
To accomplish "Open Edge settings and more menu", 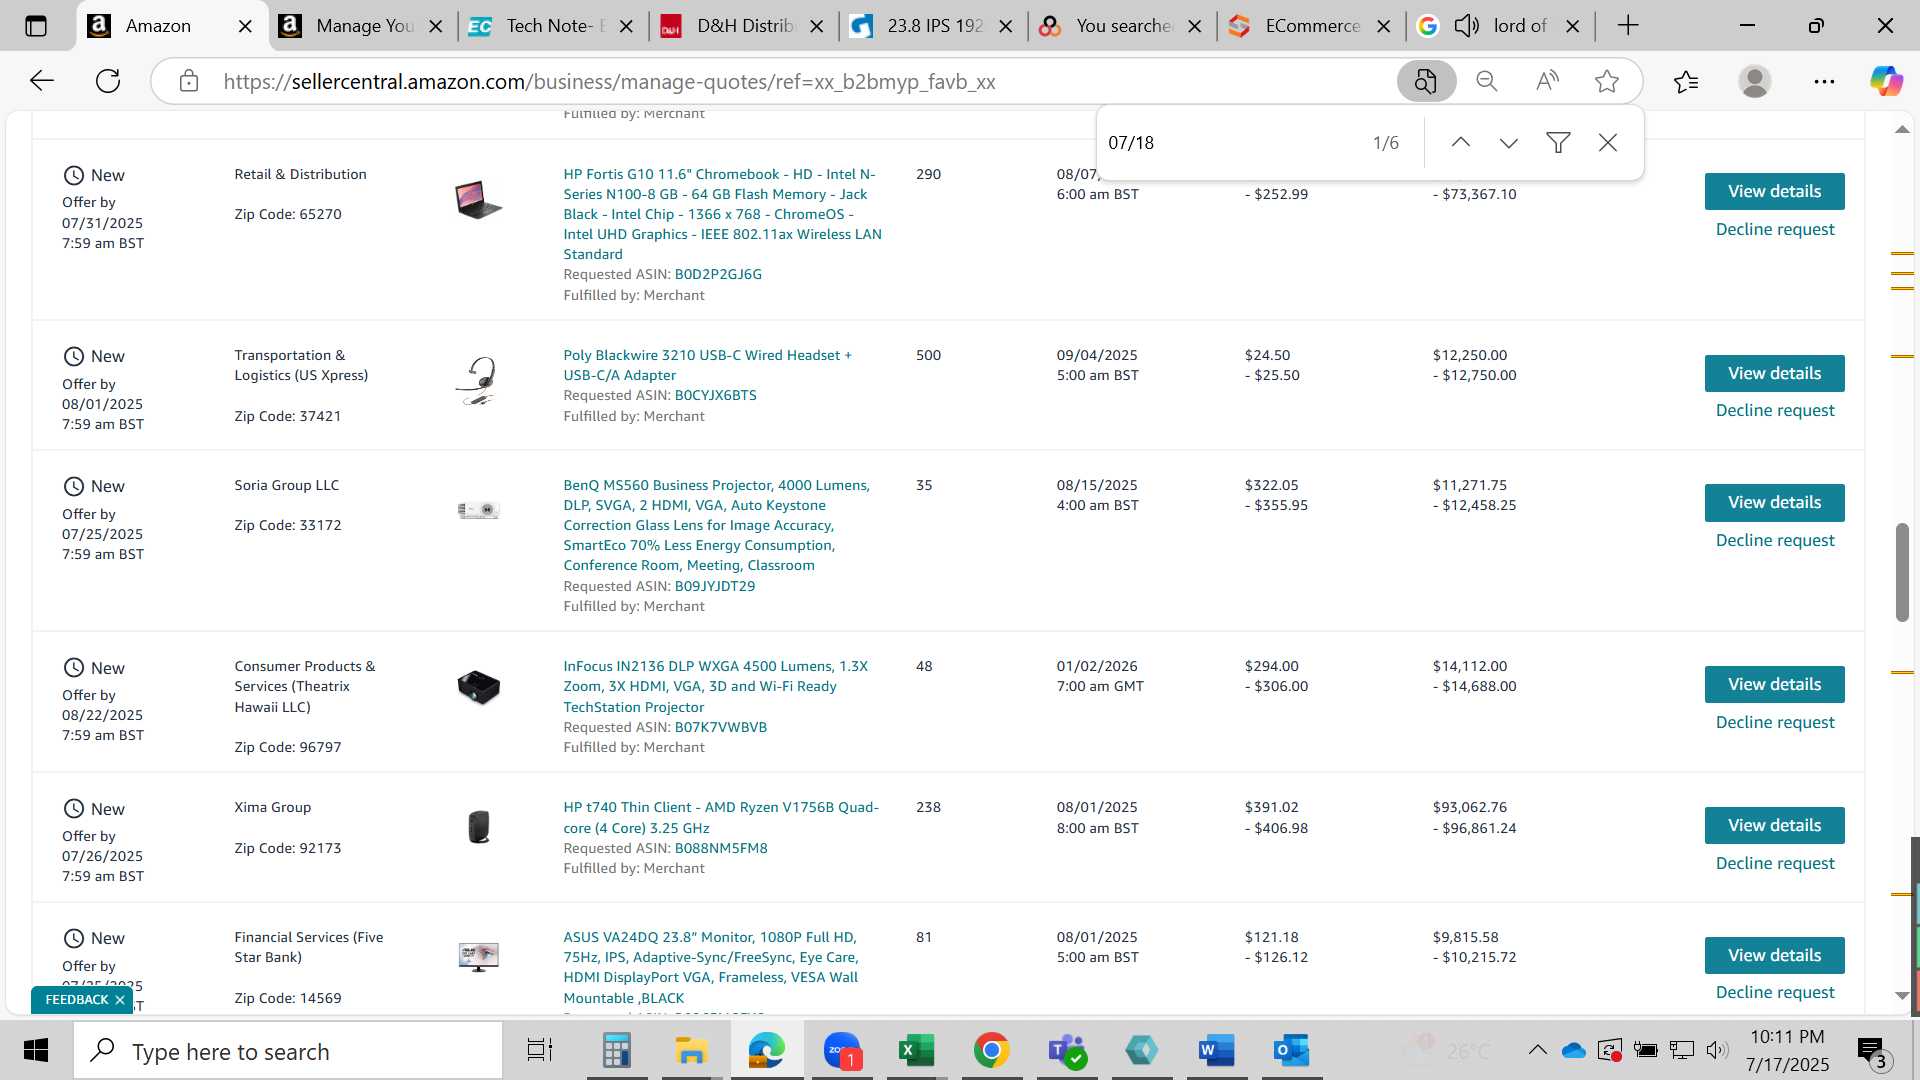I will pyautogui.click(x=1824, y=81).
